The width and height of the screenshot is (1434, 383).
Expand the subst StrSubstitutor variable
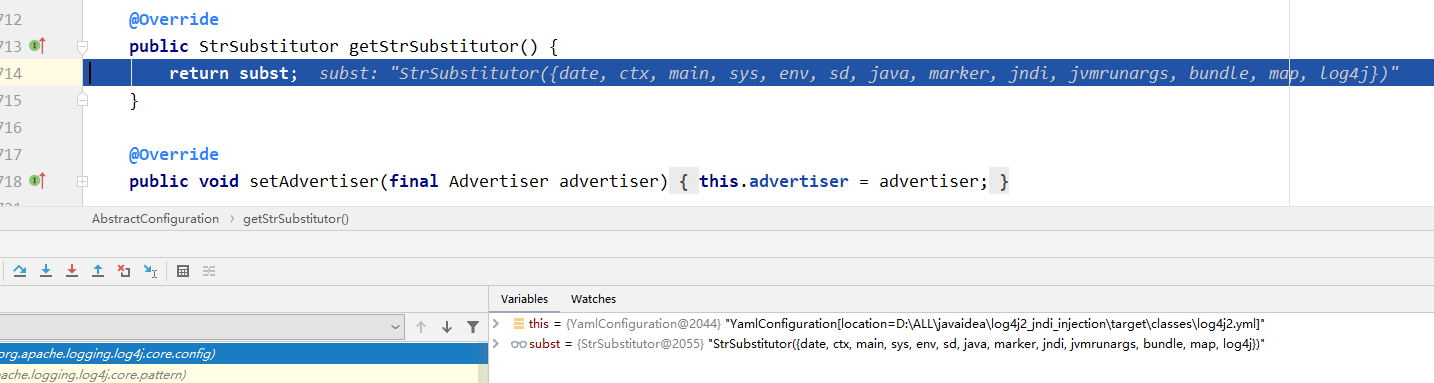point(496,343)
